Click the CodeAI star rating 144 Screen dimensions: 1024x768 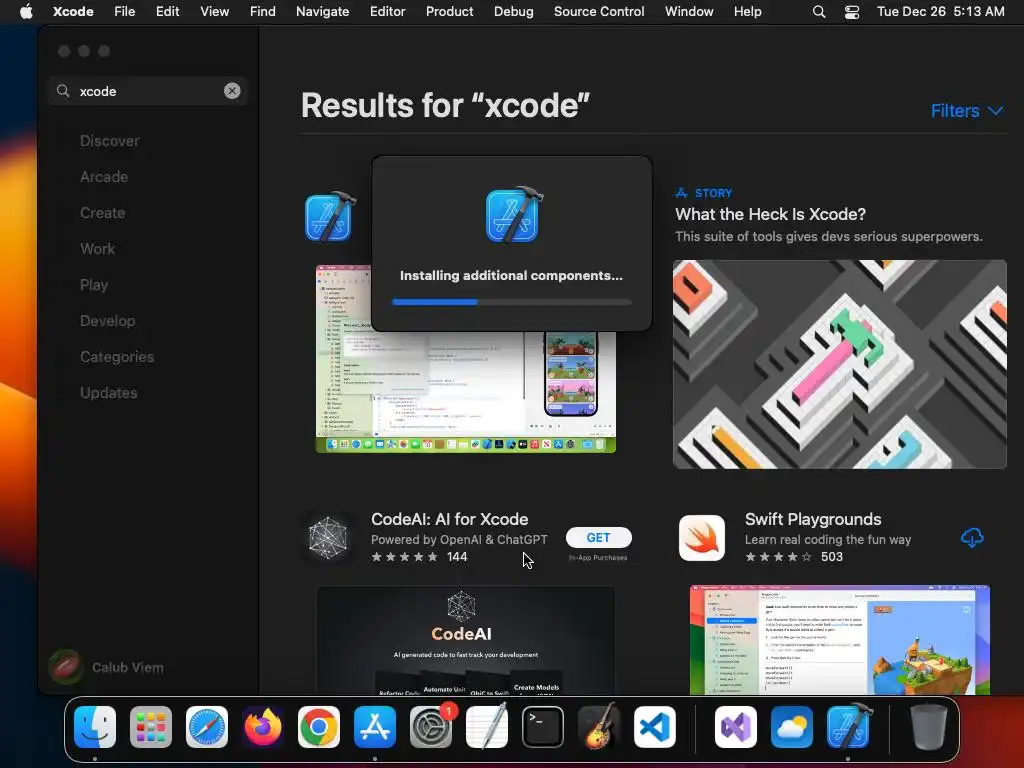tap(419, 557)
